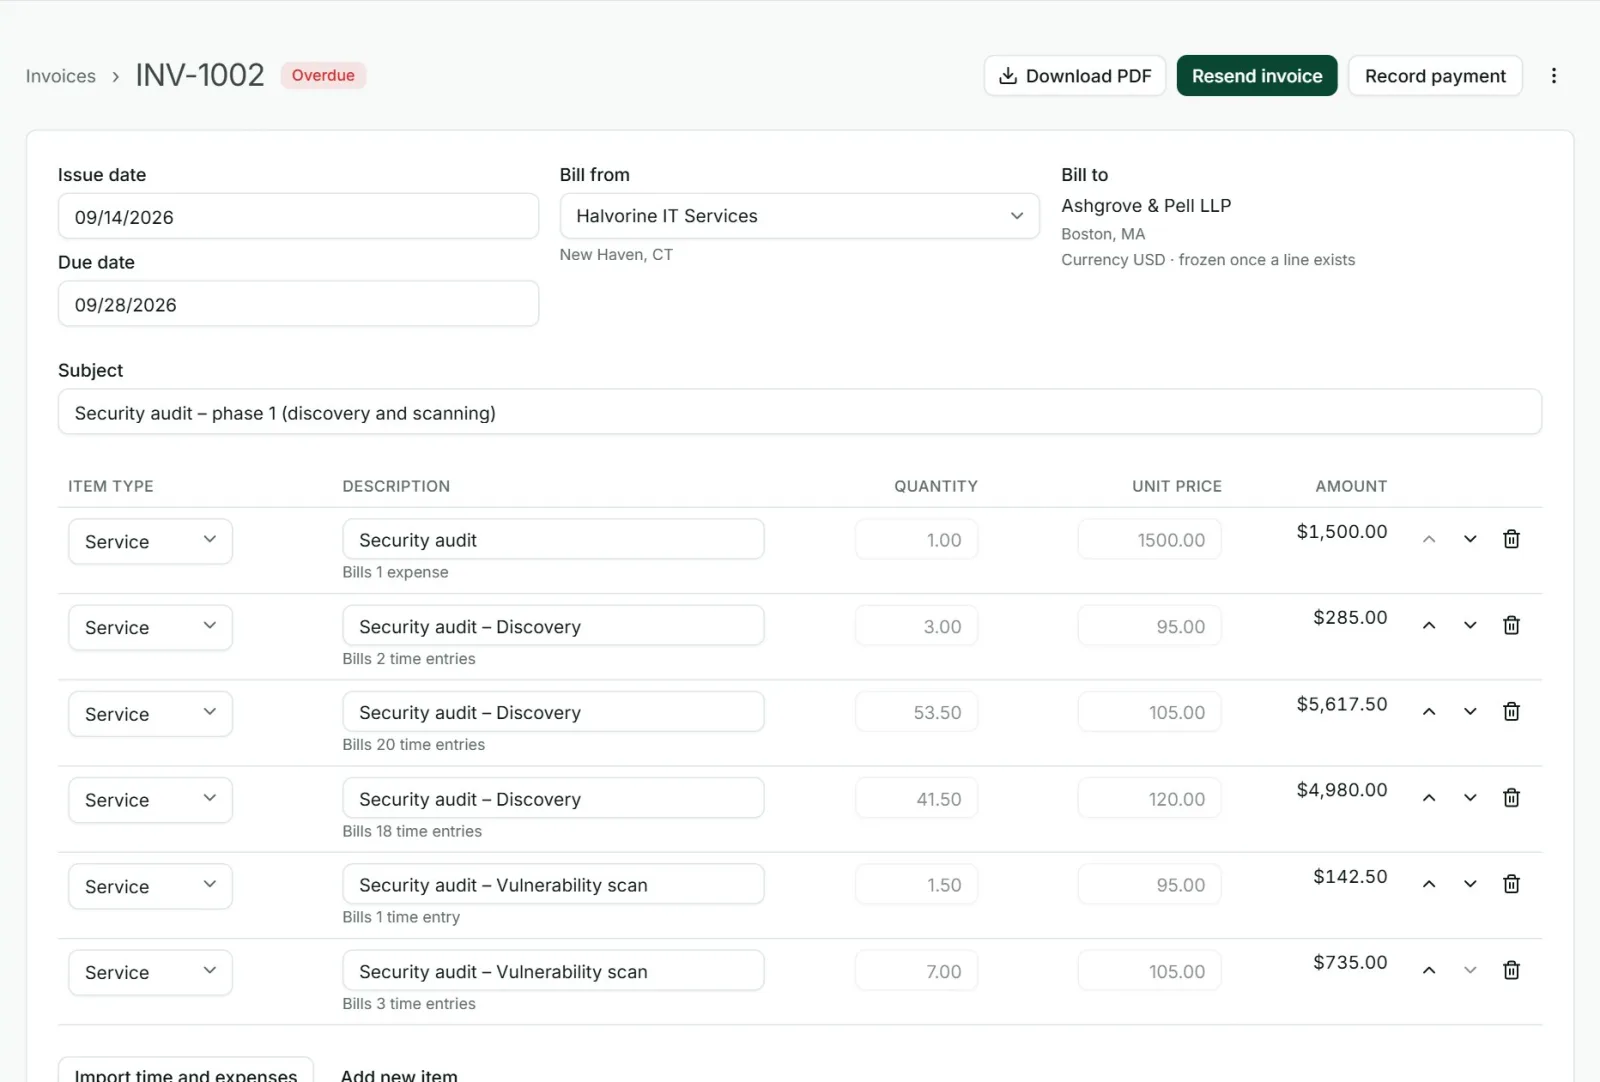Delete the $4,980.00 Discovery line

1511,798
